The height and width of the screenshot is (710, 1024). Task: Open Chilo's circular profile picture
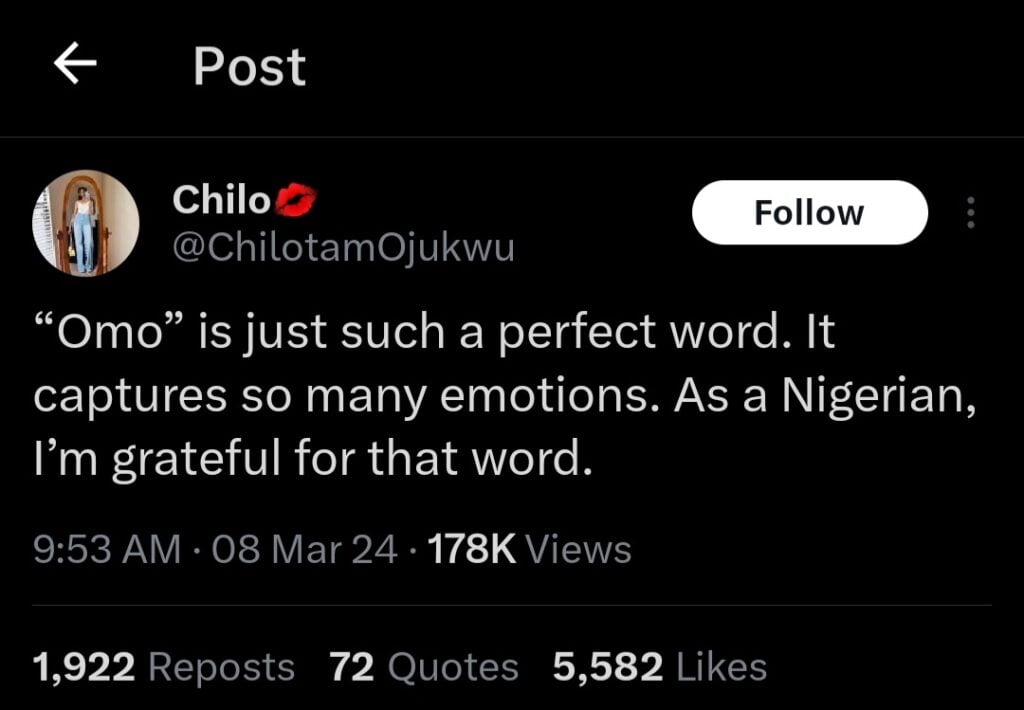coord(86,223)
